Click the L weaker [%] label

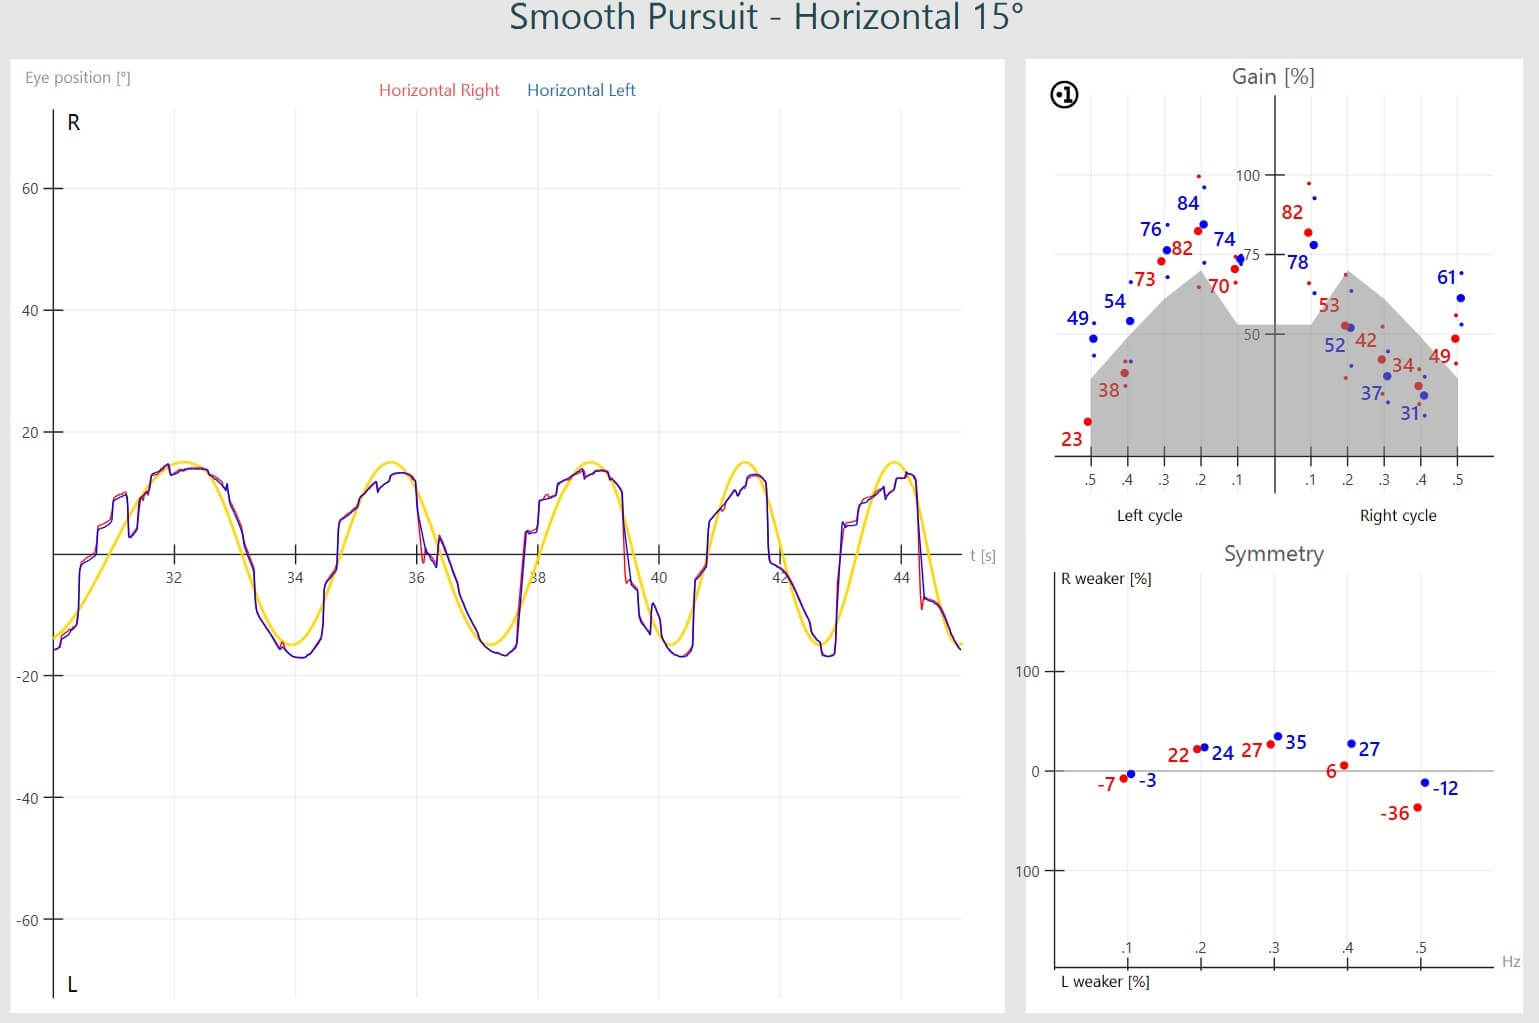[1105, 982]
